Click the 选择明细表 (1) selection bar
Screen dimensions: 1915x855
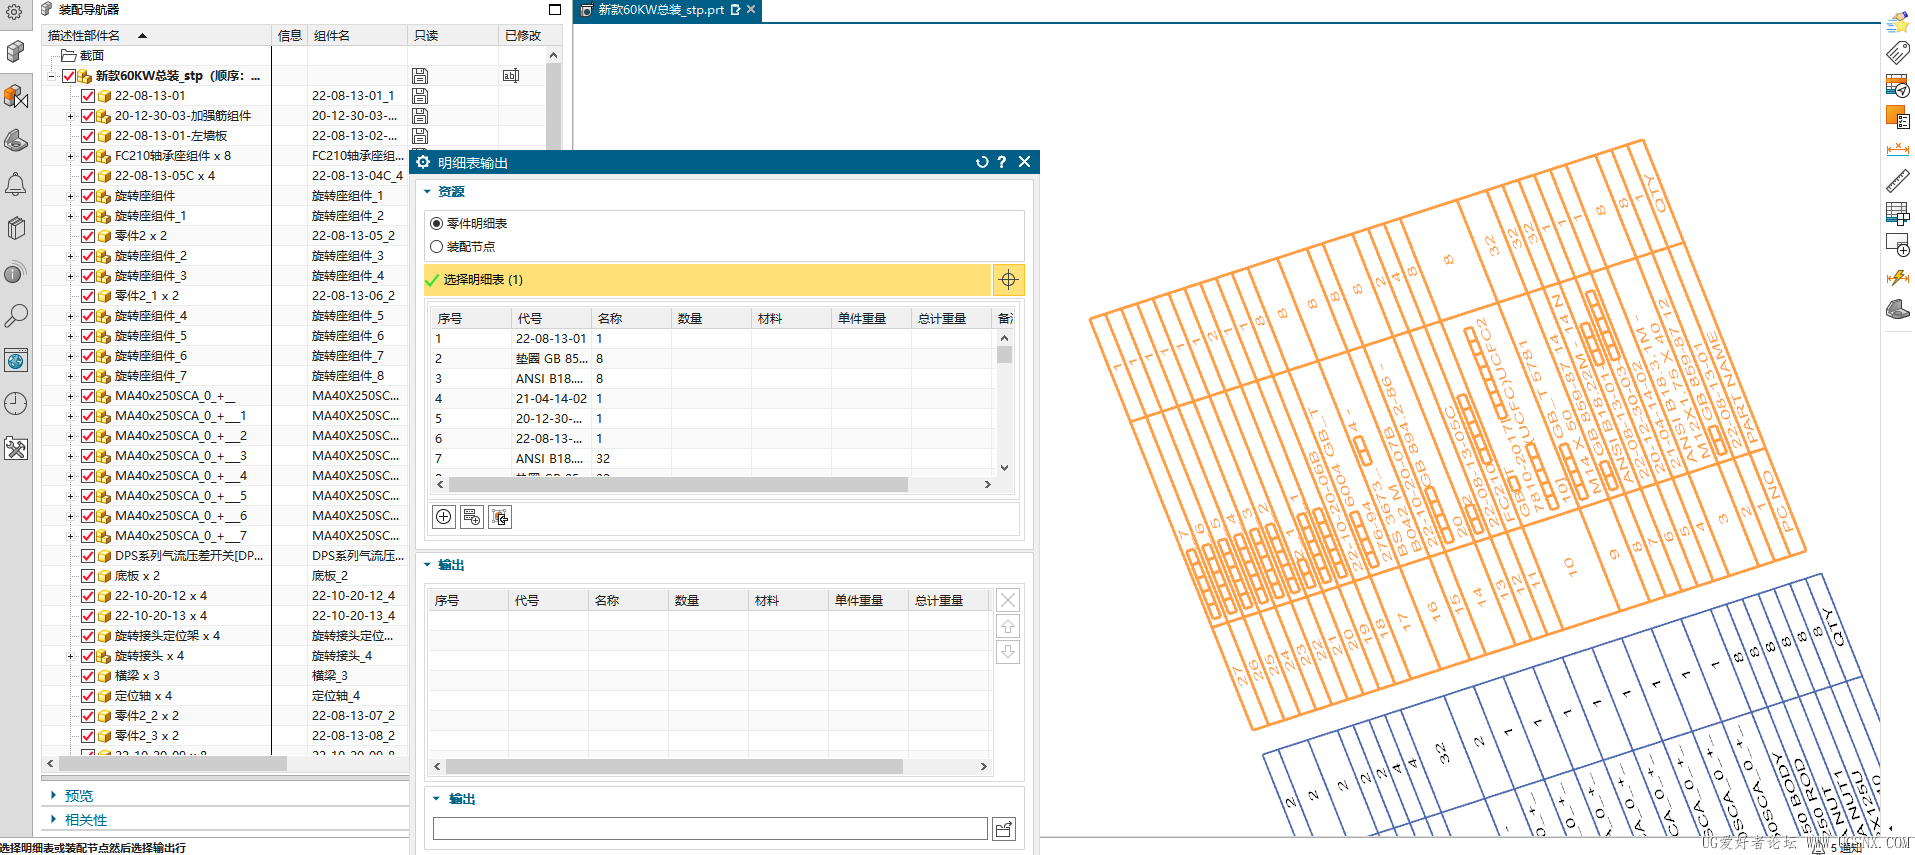(708, 280)
